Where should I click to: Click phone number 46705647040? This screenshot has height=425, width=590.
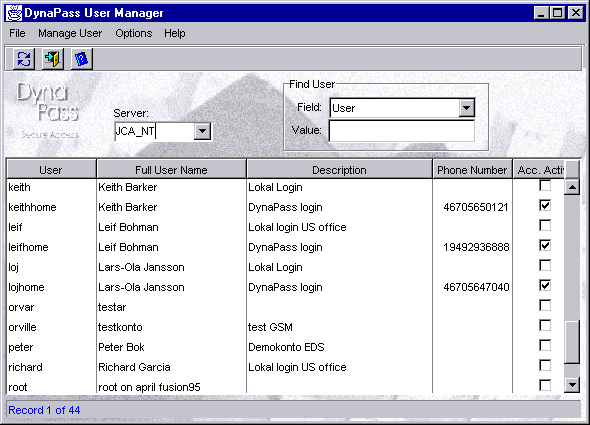tap(476, 287)
